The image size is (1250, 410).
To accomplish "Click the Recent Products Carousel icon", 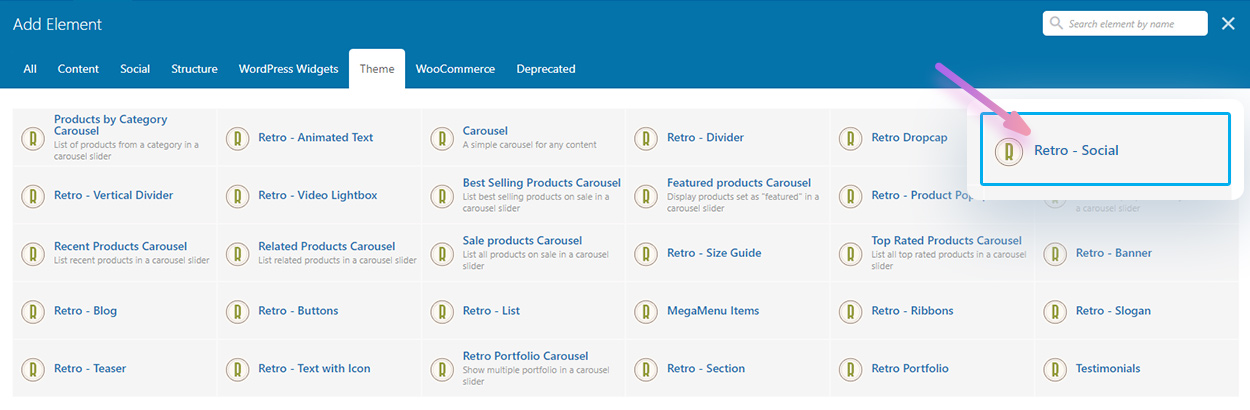I will point(34,253).
